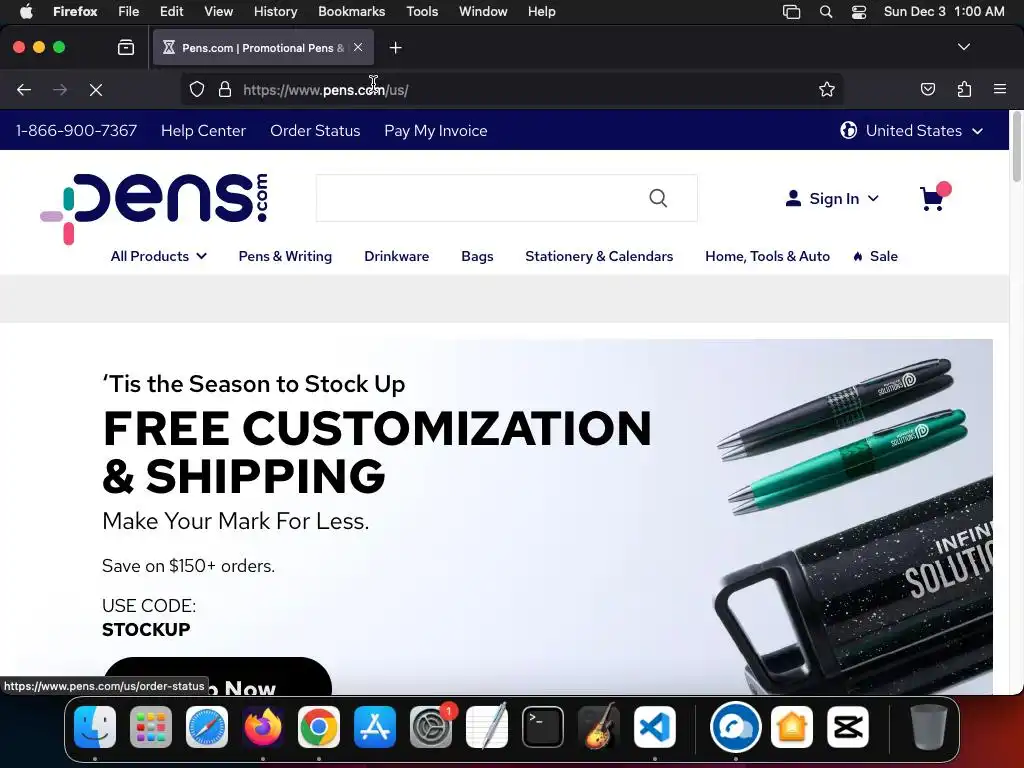Open the site padlock security info
1024x768 pixels.
pos(225,89)
